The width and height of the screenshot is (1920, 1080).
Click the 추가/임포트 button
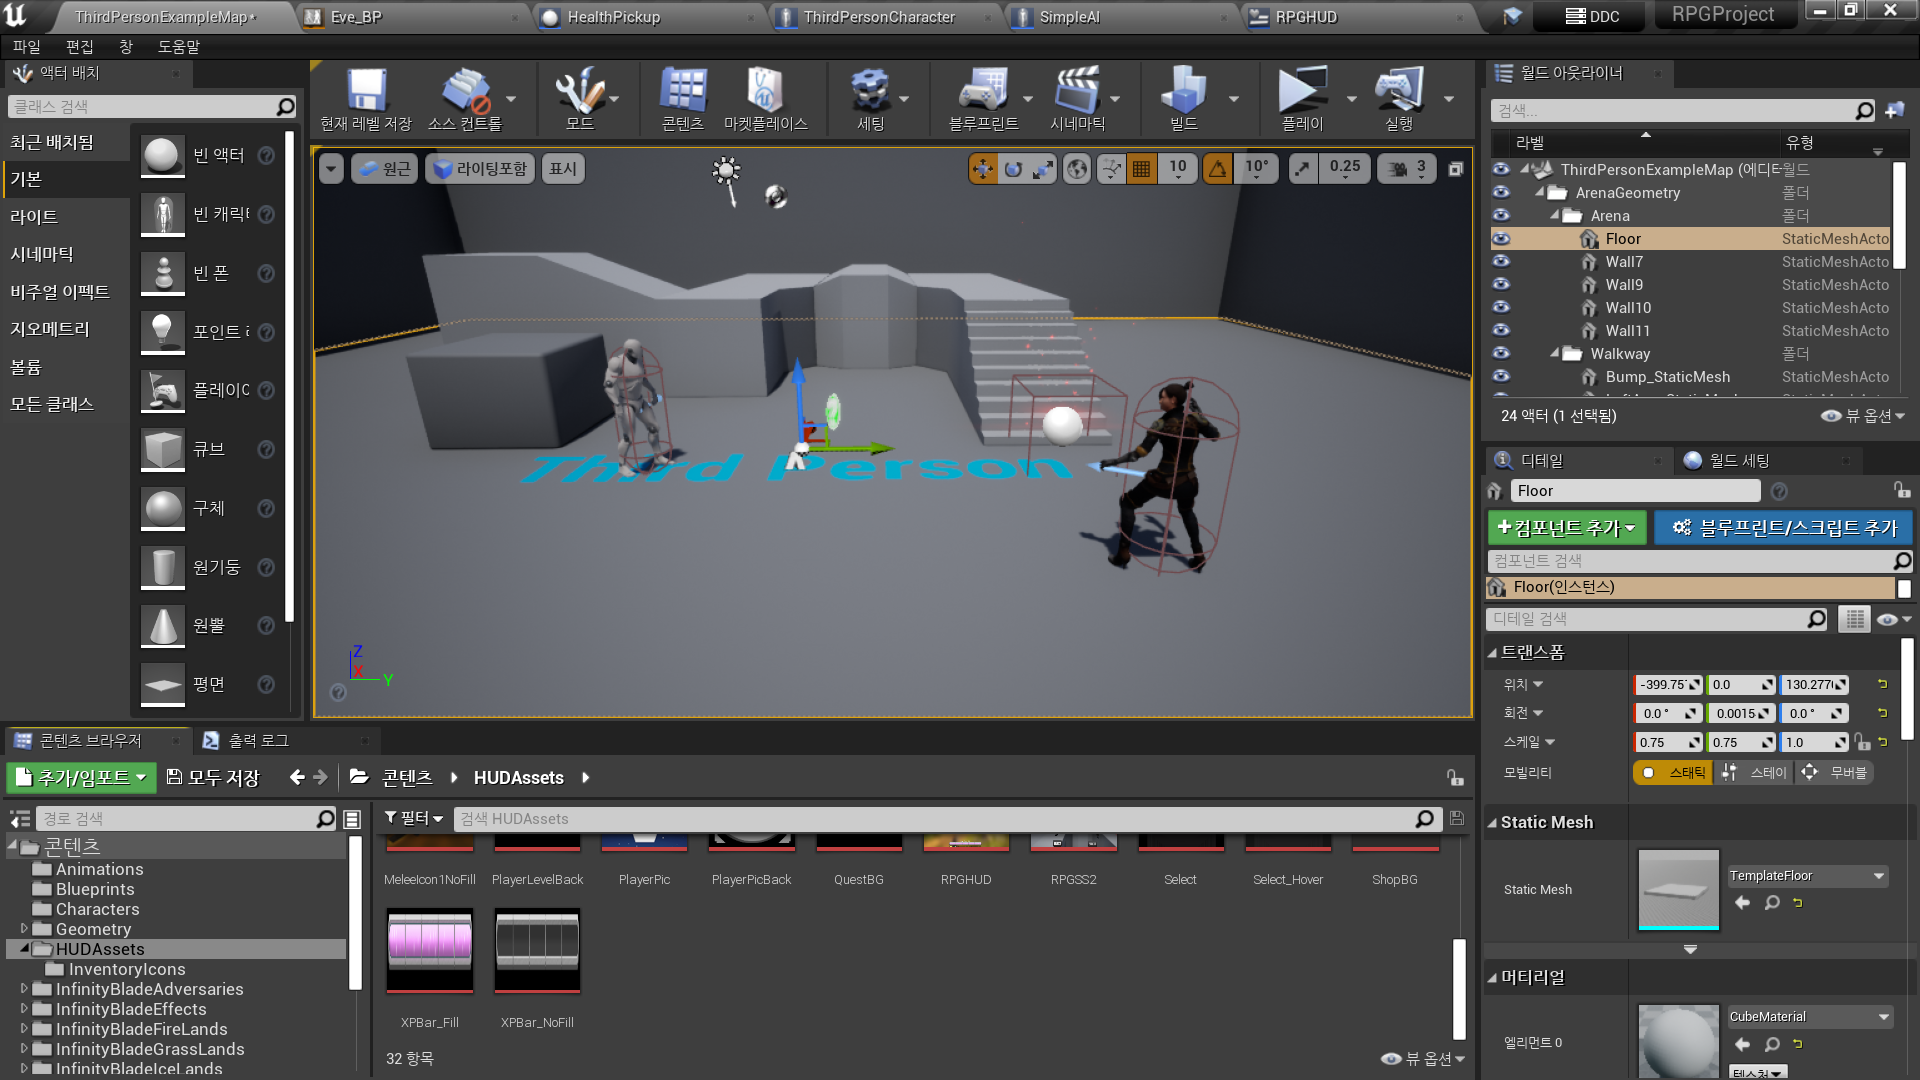82,777
